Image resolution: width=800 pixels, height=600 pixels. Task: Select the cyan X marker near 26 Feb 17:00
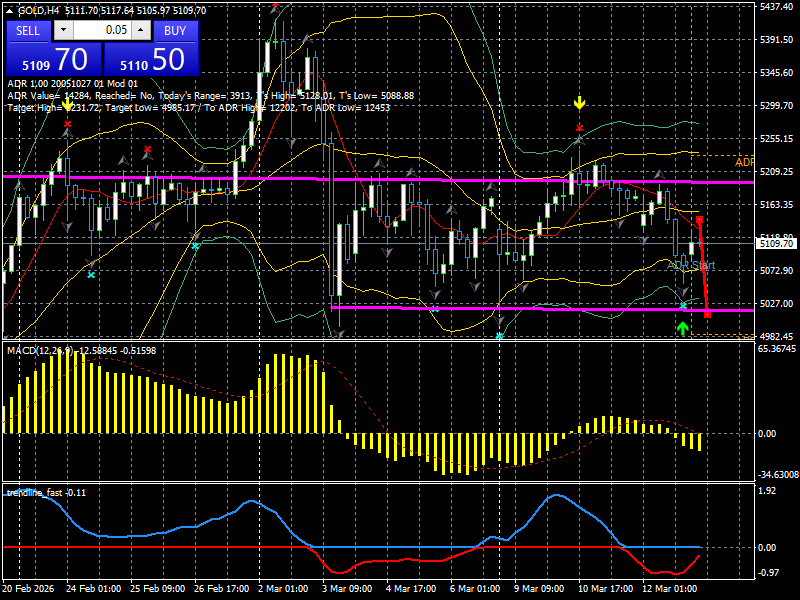(195, 246)
